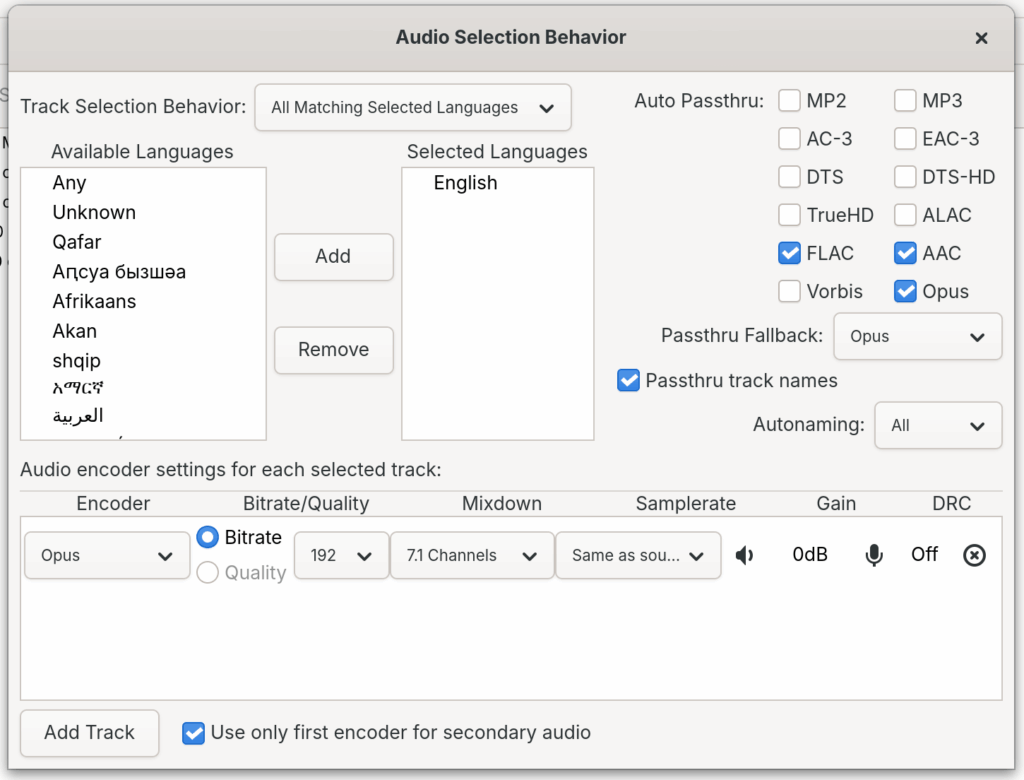Disable FLAC auto passthru
The width and height of the screenshot is (1024, 780).
tap(789, 253)
